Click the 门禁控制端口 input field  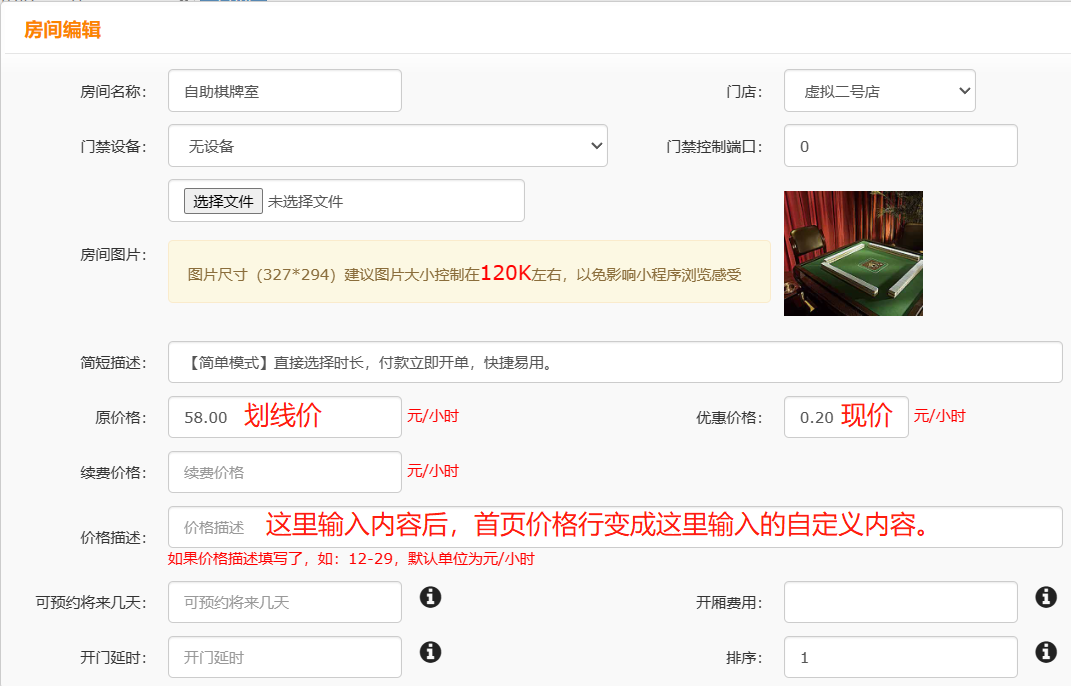[x=901, y=146]
